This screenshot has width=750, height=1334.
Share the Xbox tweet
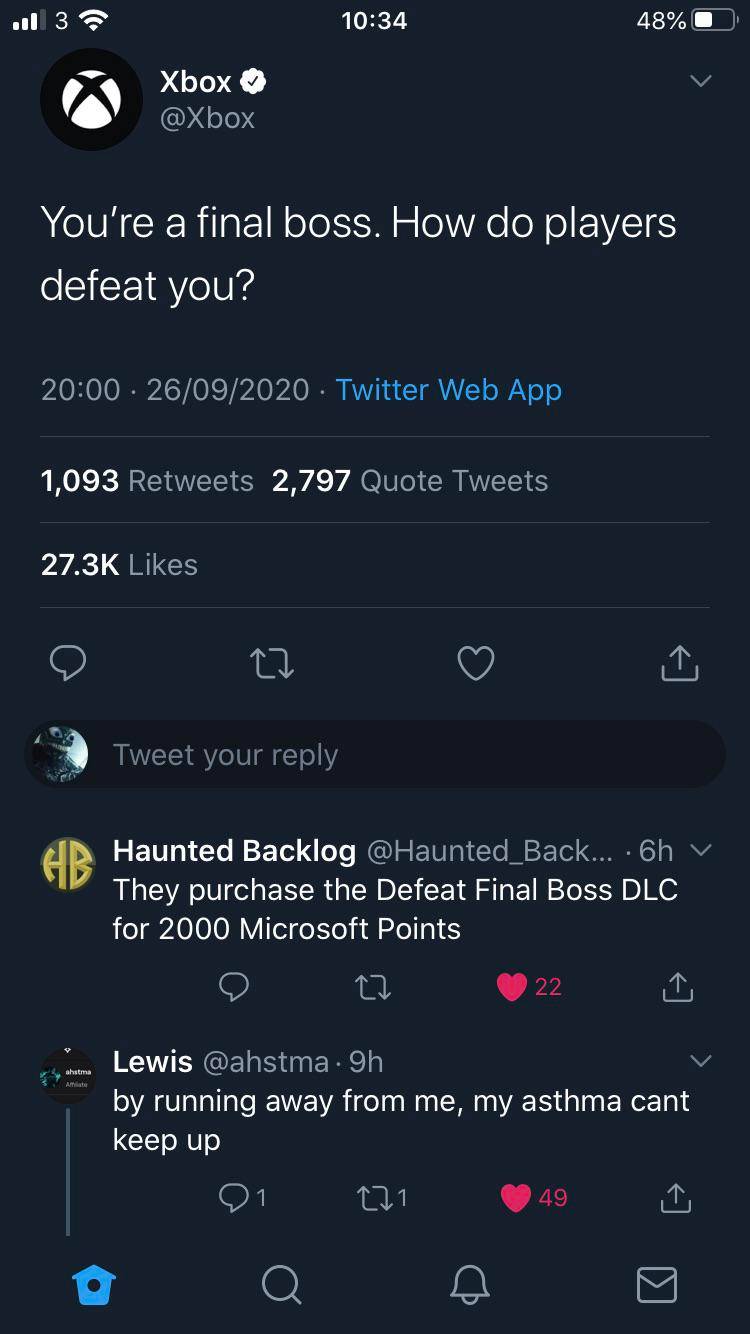point(679,663)
